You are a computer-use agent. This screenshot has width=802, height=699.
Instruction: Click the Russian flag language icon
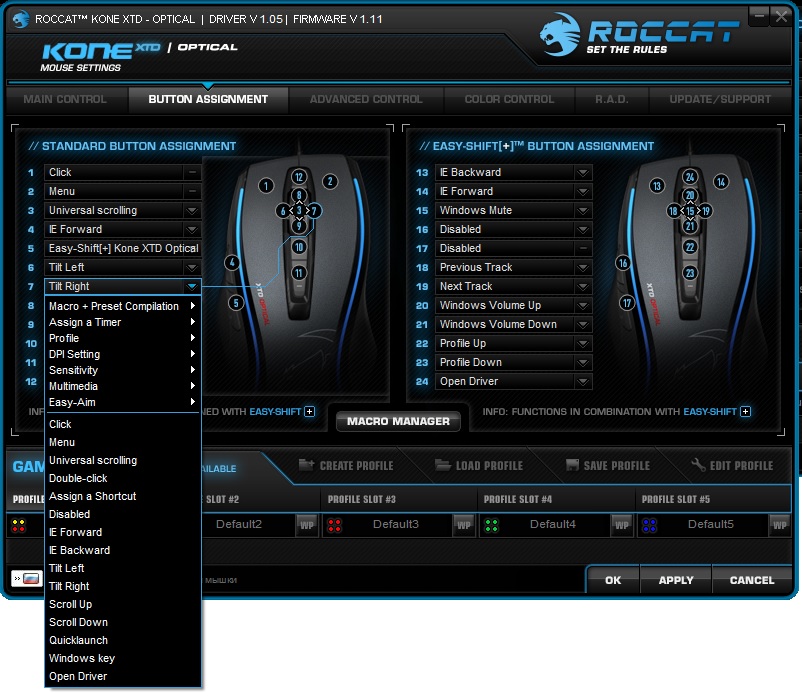(31, 578)
